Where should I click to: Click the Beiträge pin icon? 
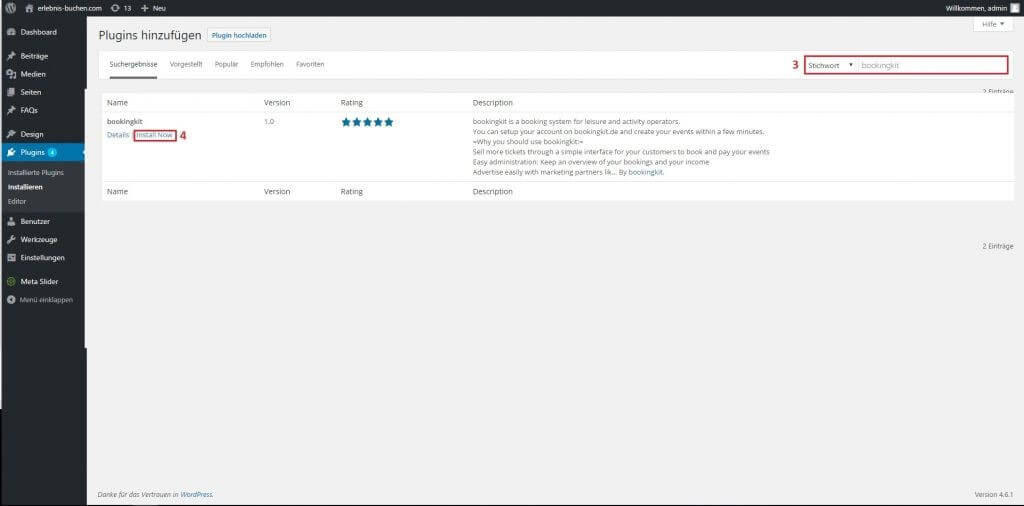click(11, 56)
